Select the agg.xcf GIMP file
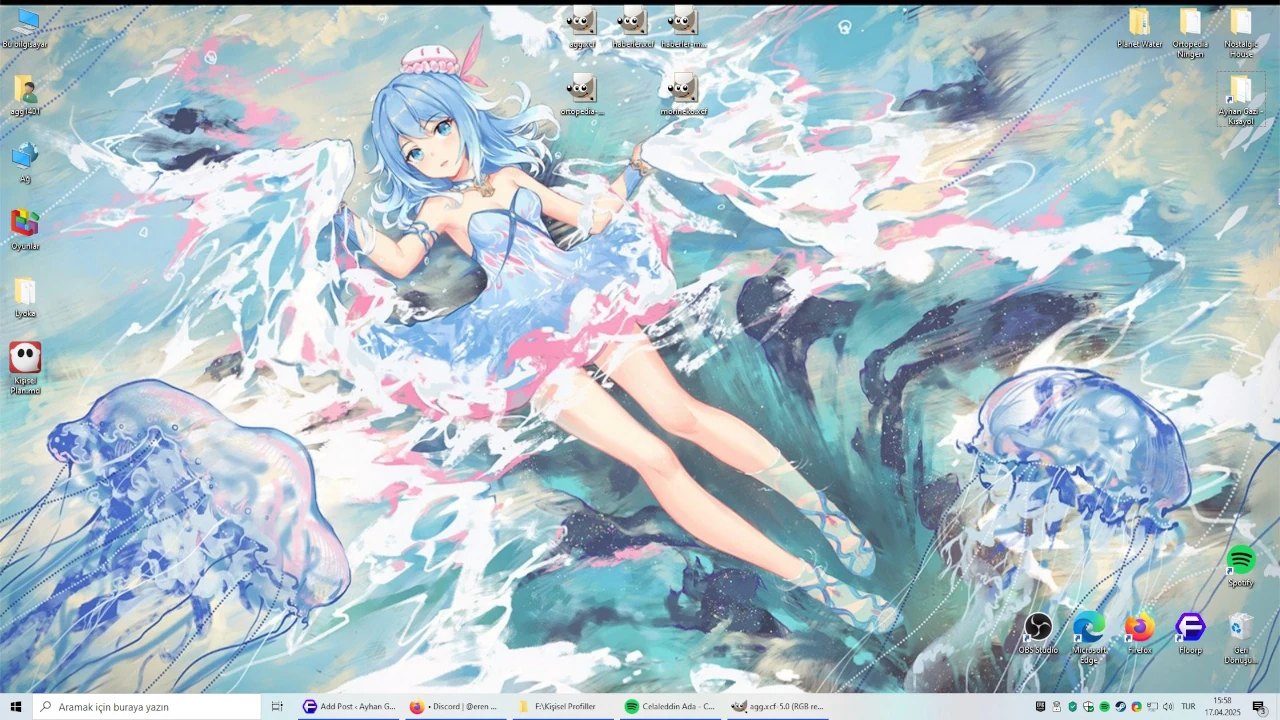Image resolution: width=1280 pixels, height=720 pixels. click(582, 27)
